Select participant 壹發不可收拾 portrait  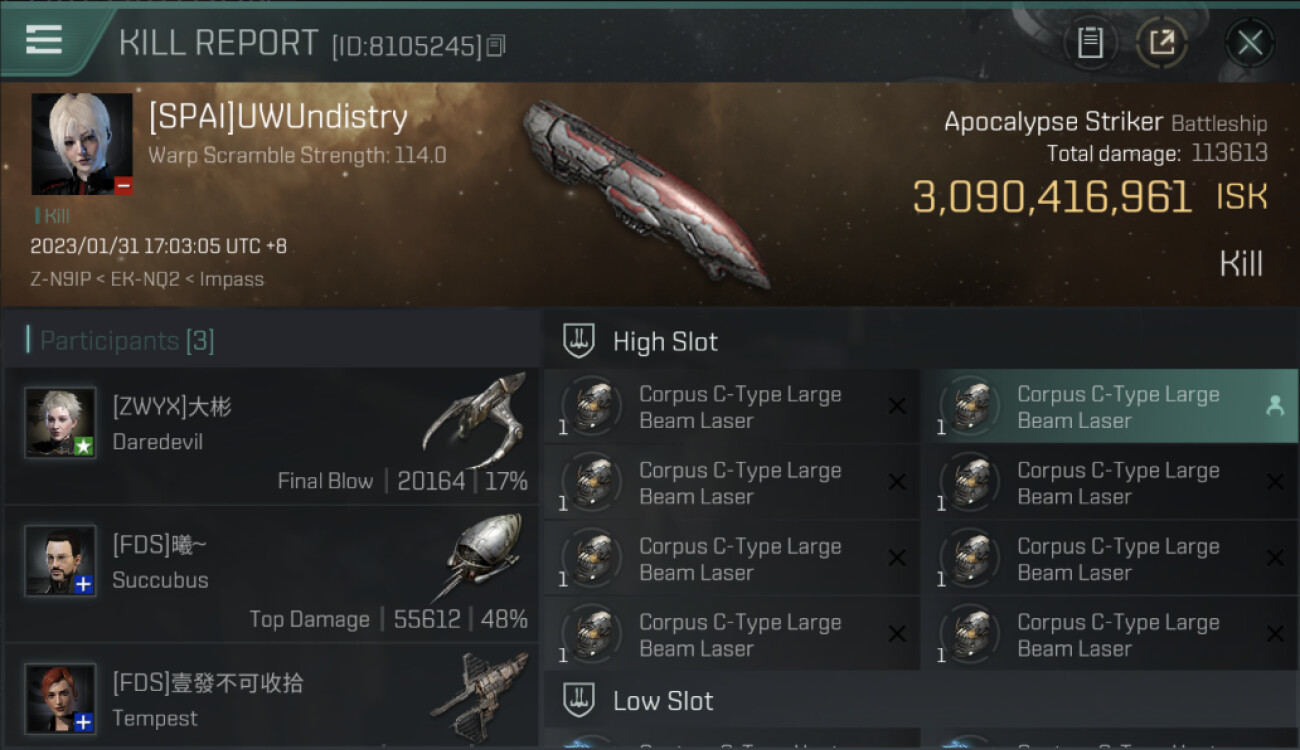[x=60, y=698]
